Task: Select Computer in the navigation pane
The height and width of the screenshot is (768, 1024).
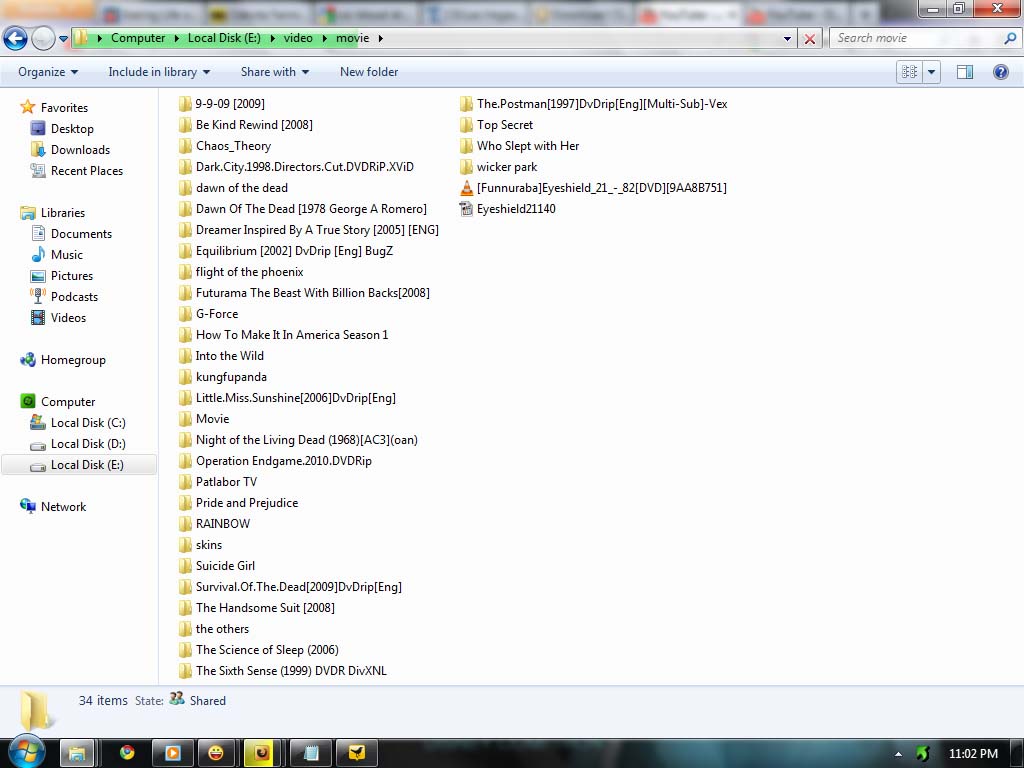Action: pyautogui.click(x=68, y=402)
